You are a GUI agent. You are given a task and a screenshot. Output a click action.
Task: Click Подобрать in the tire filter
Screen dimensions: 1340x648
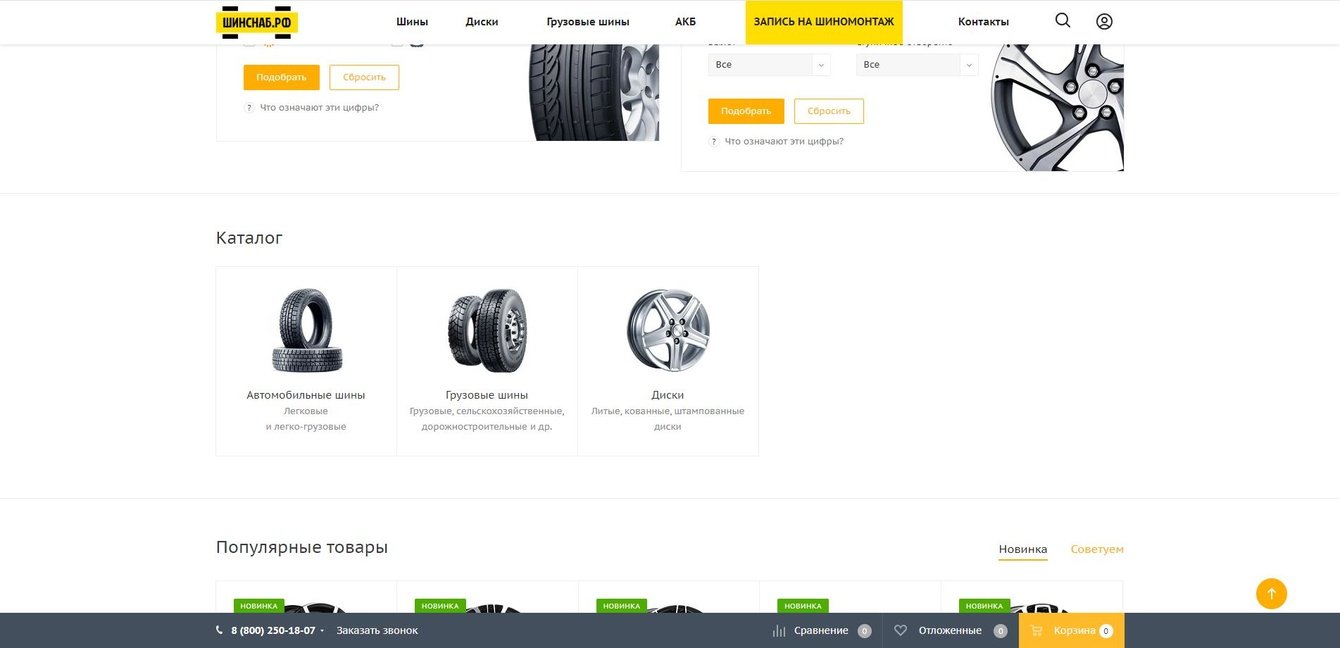point(281,77)
